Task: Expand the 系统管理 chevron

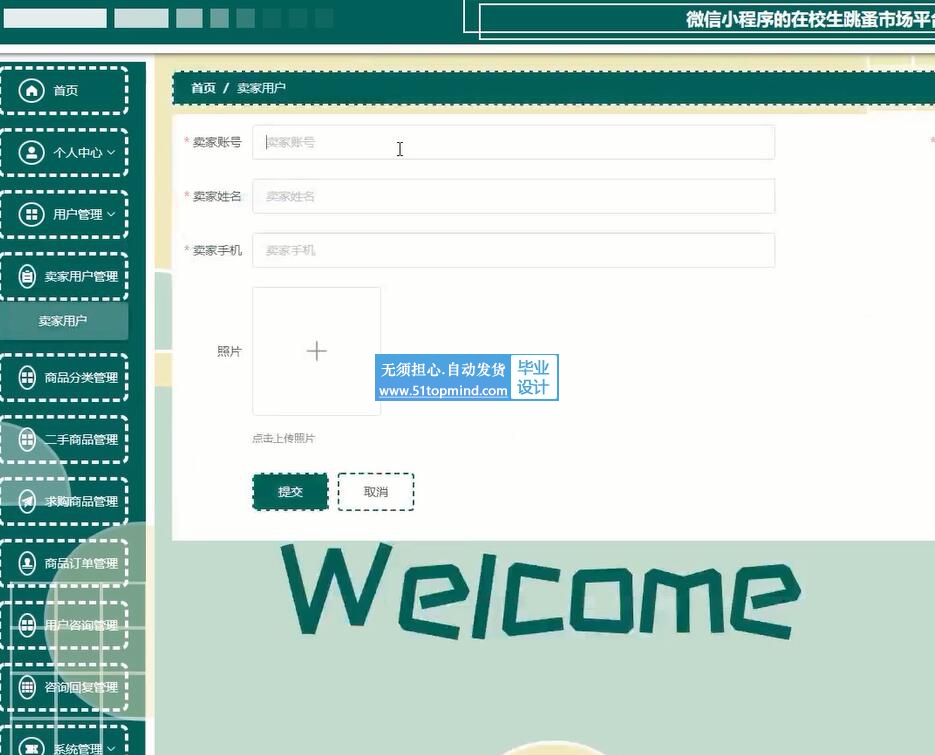Action: [112, 748]
